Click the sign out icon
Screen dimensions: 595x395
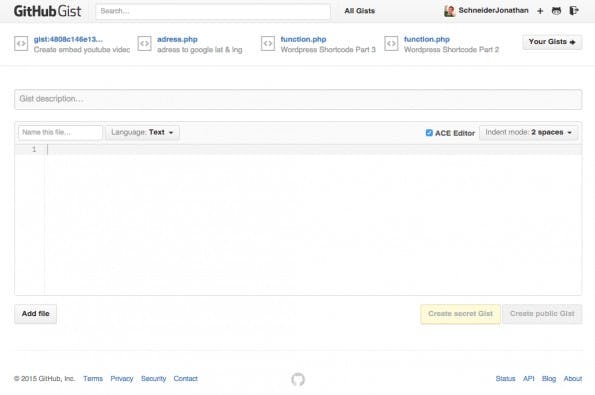pos(574,11)
